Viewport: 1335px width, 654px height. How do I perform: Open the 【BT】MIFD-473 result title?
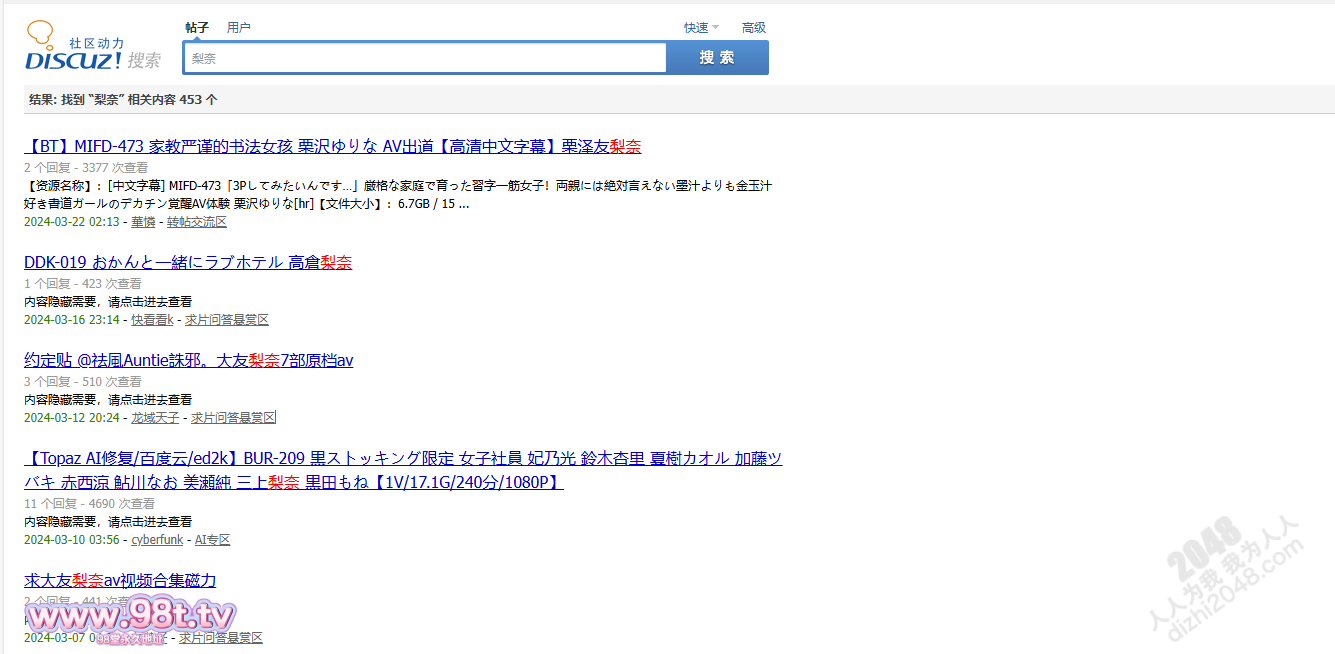(332, 147)
